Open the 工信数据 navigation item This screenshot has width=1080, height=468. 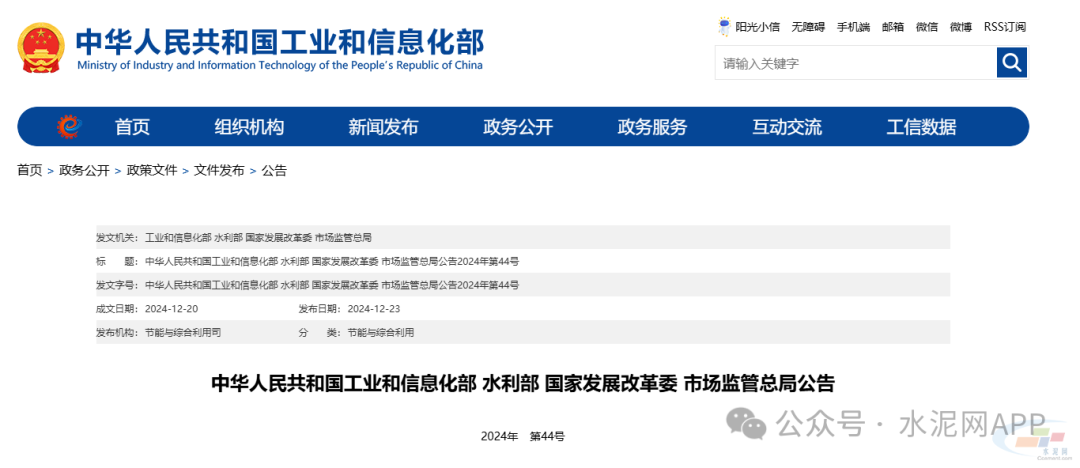tap(921, 127)
